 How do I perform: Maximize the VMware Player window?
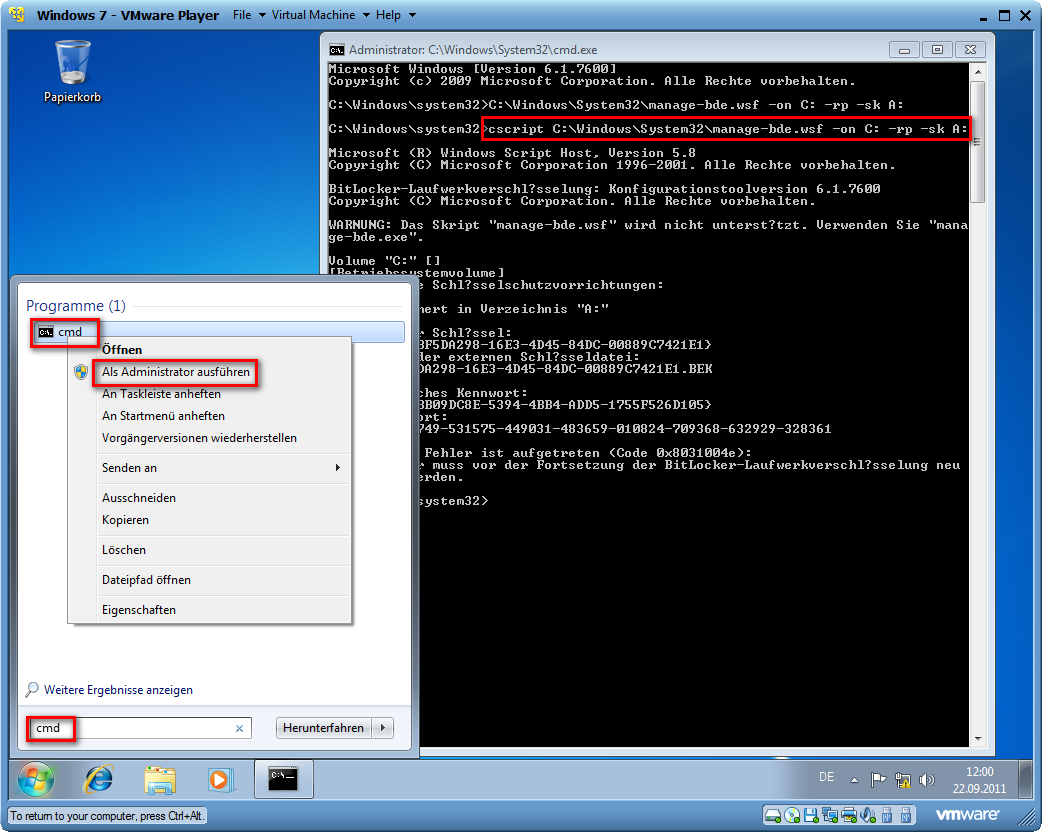(x=1005, y=15)
